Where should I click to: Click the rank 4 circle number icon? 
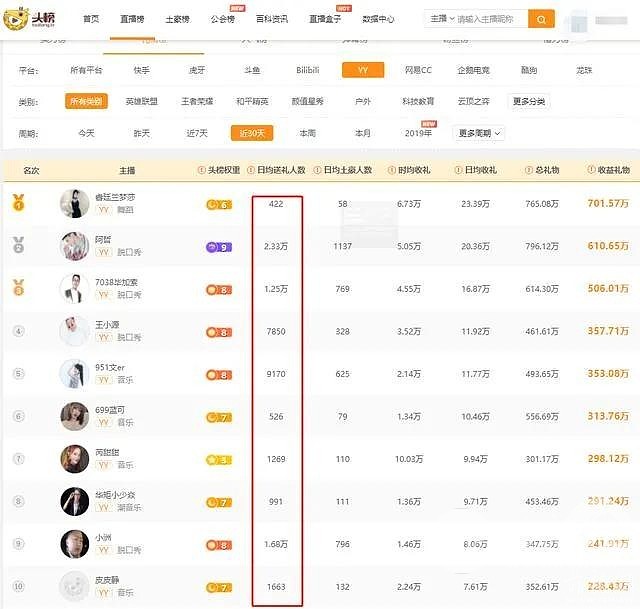(x=18, y=331)
